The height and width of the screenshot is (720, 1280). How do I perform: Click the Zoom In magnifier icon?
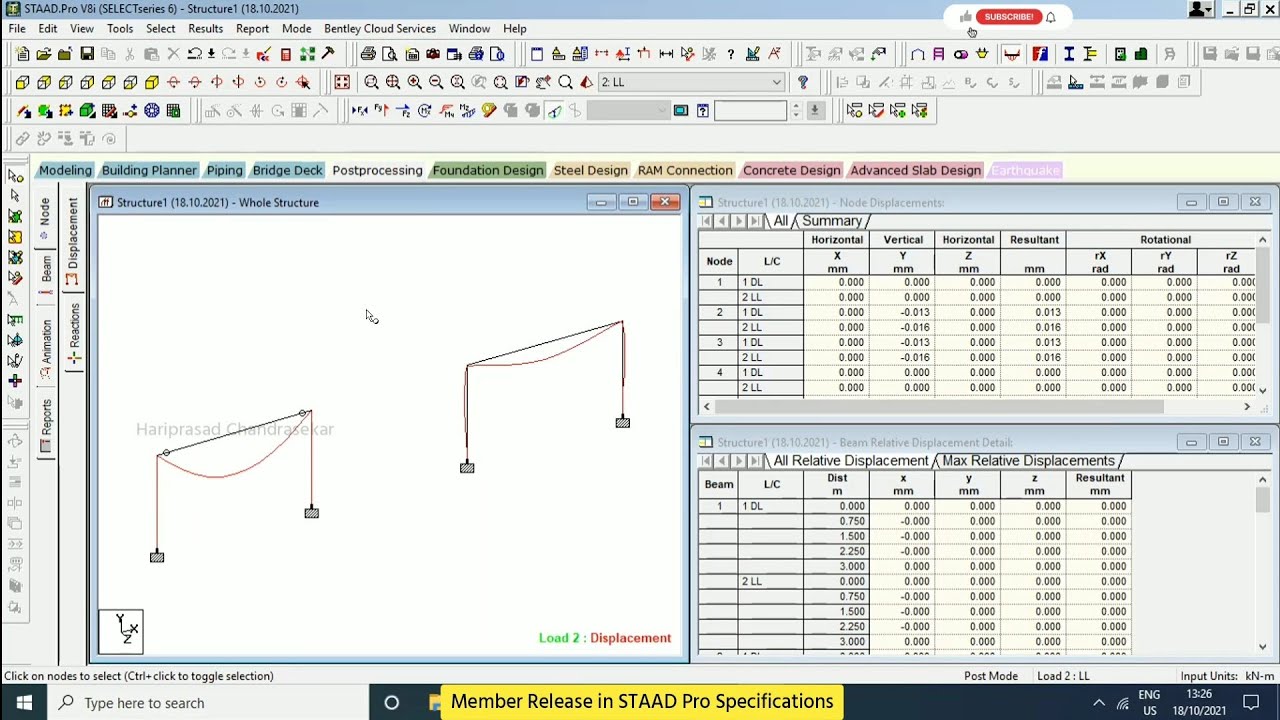coord(414,82)
